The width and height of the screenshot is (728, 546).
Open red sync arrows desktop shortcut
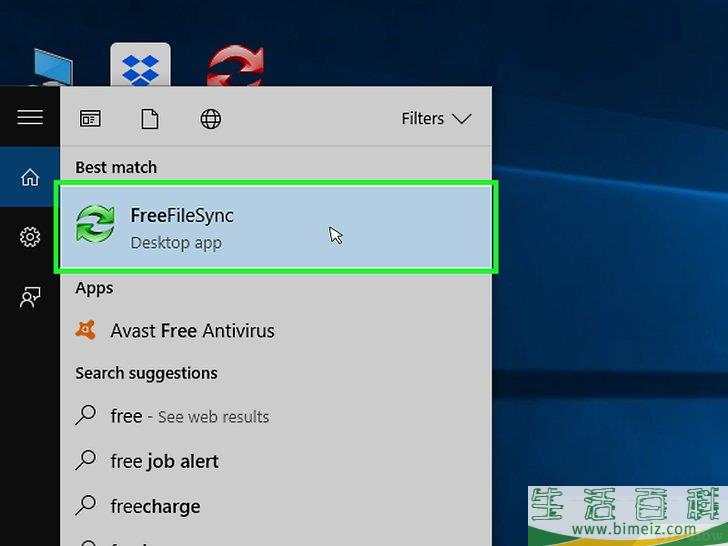point(236,66)
